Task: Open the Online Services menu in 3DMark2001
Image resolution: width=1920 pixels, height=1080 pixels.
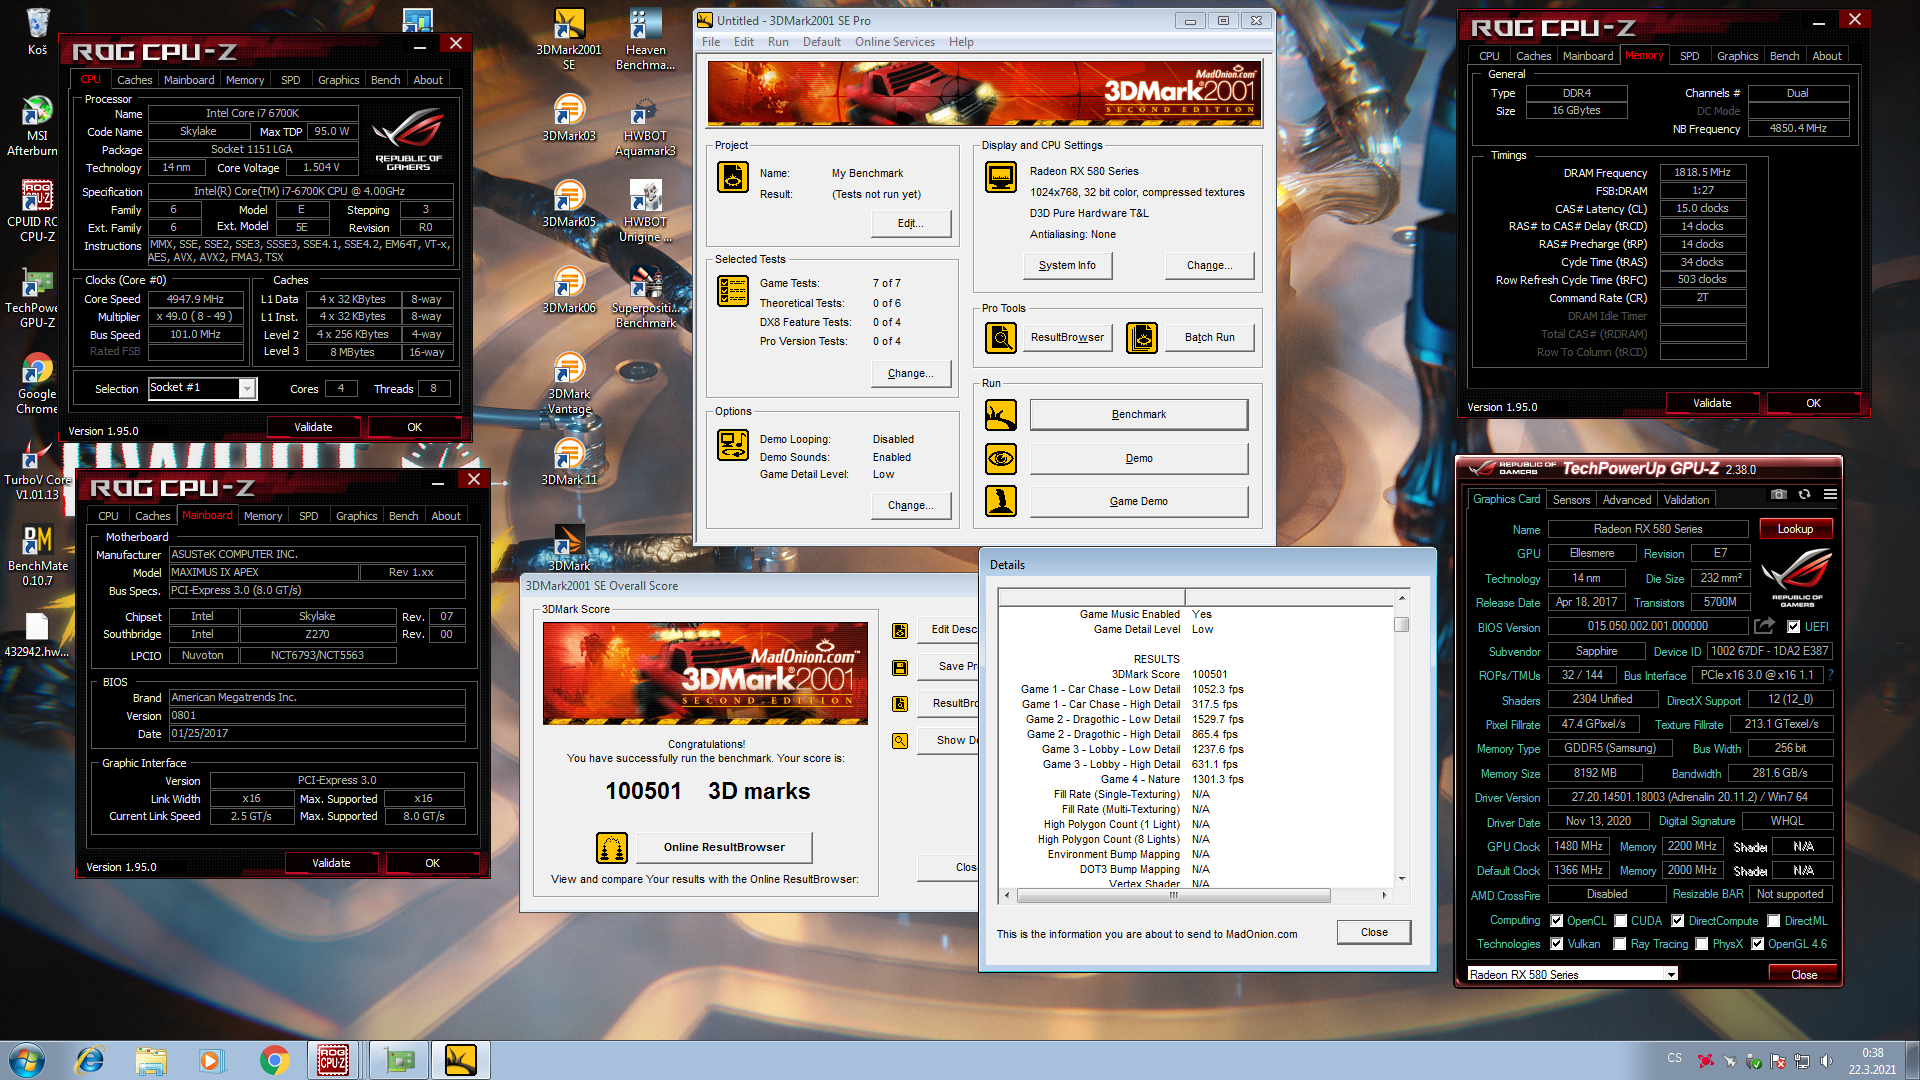Action: tap(895, 42)
